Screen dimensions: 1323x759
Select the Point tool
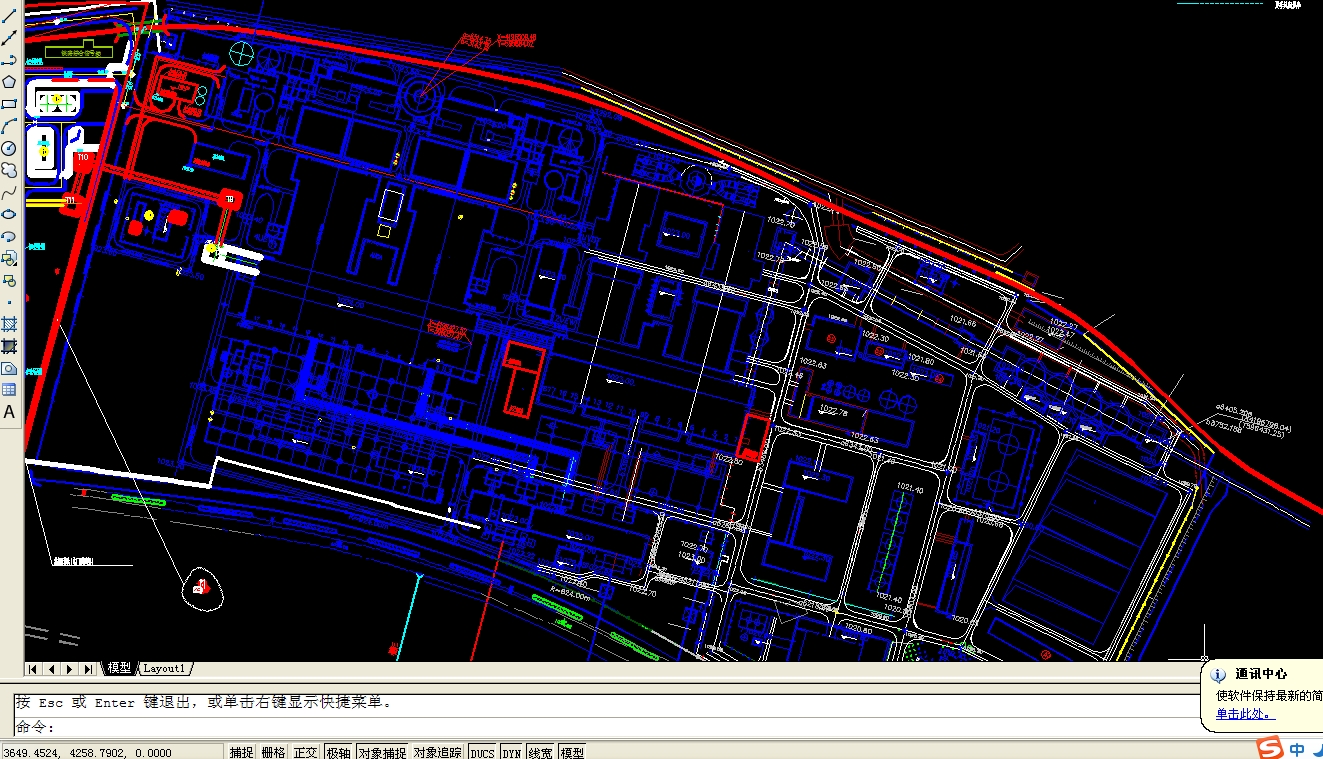(9, 302)
